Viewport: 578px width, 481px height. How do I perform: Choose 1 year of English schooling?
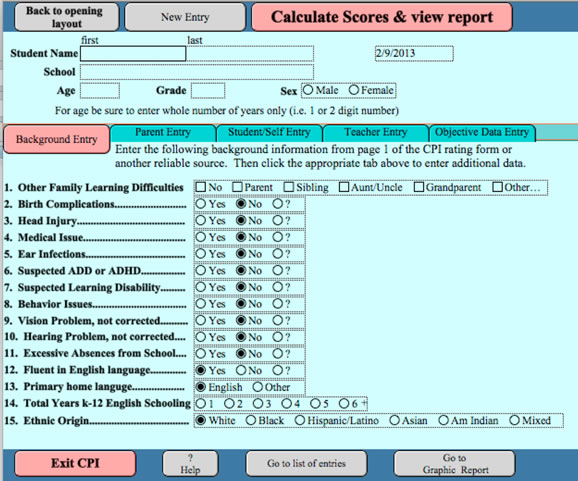point(201,404)
